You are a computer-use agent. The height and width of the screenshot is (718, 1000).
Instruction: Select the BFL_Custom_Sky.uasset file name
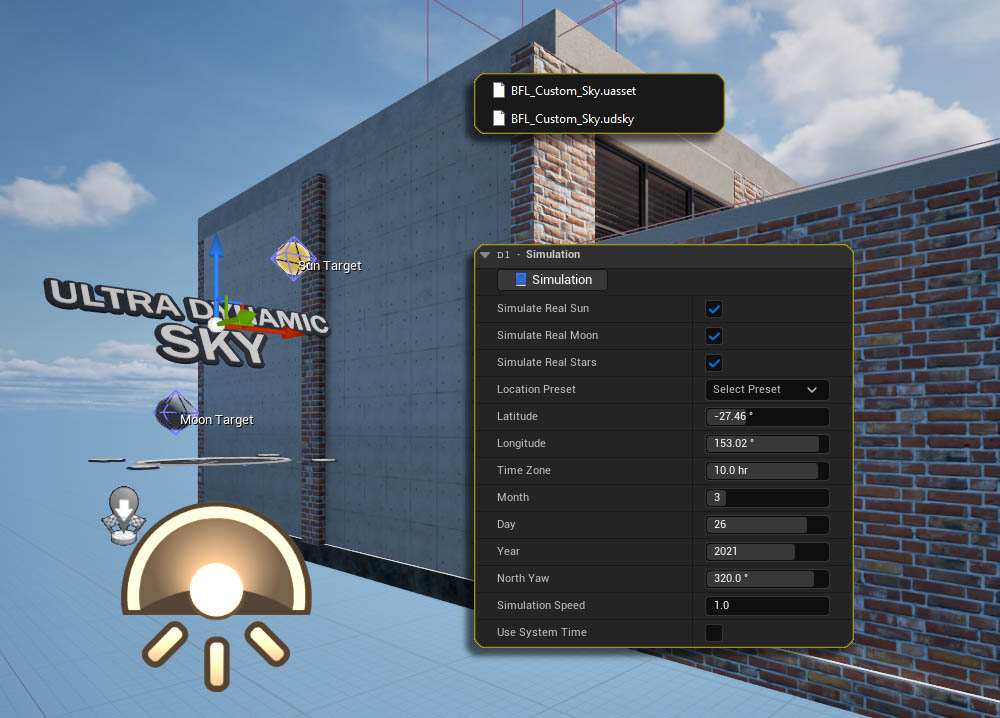[573, 91]
